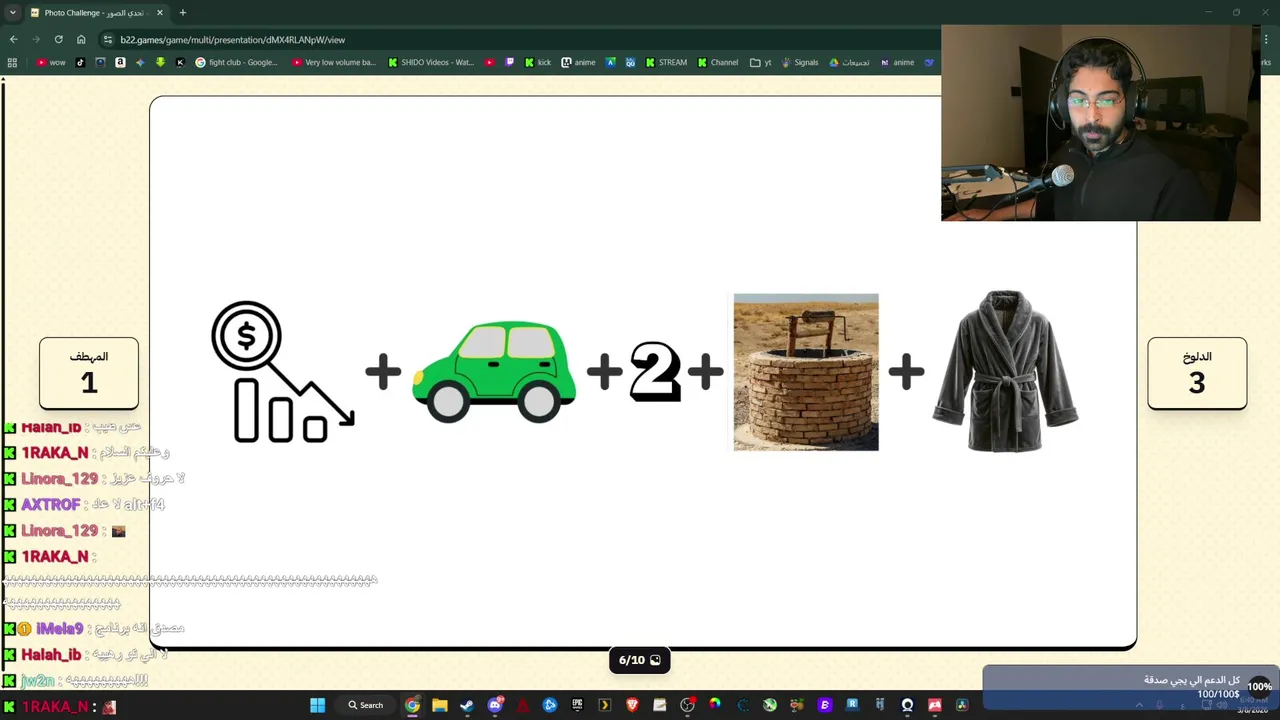Expand the tab search dropdown
Image resolution: width=1280 pixels, height=720 pixels.
(x=12, y=13)
